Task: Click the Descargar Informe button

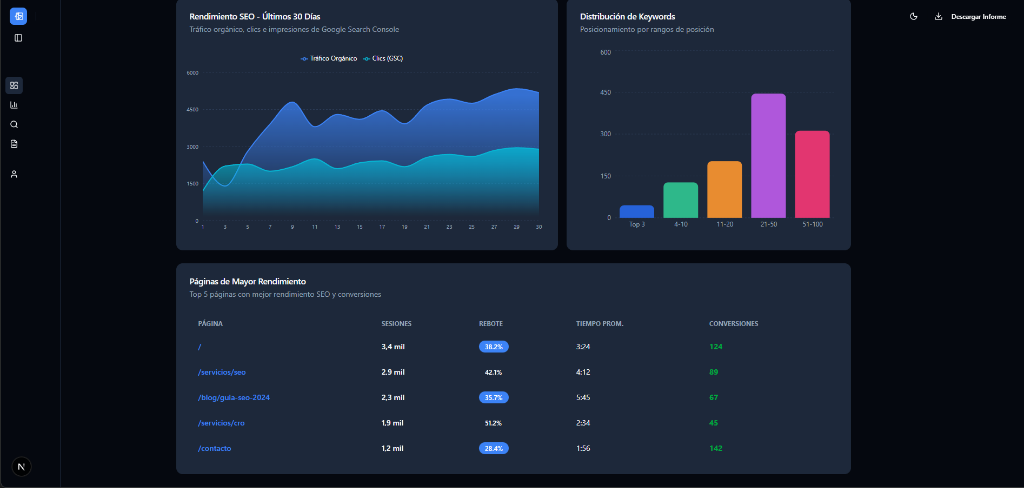Action: coord(970,17)
